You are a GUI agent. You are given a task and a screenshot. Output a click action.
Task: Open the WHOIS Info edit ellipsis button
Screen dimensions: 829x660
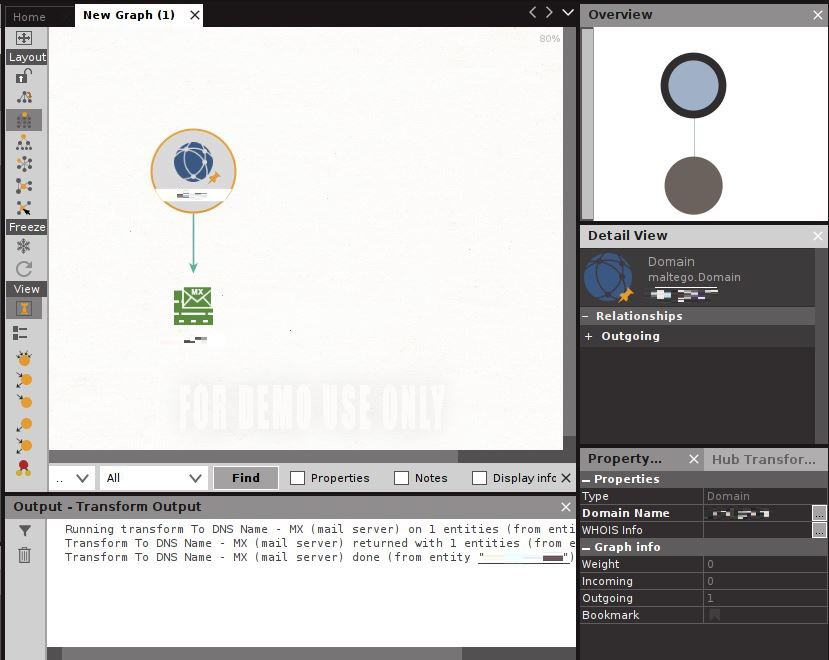pos(818,530)
